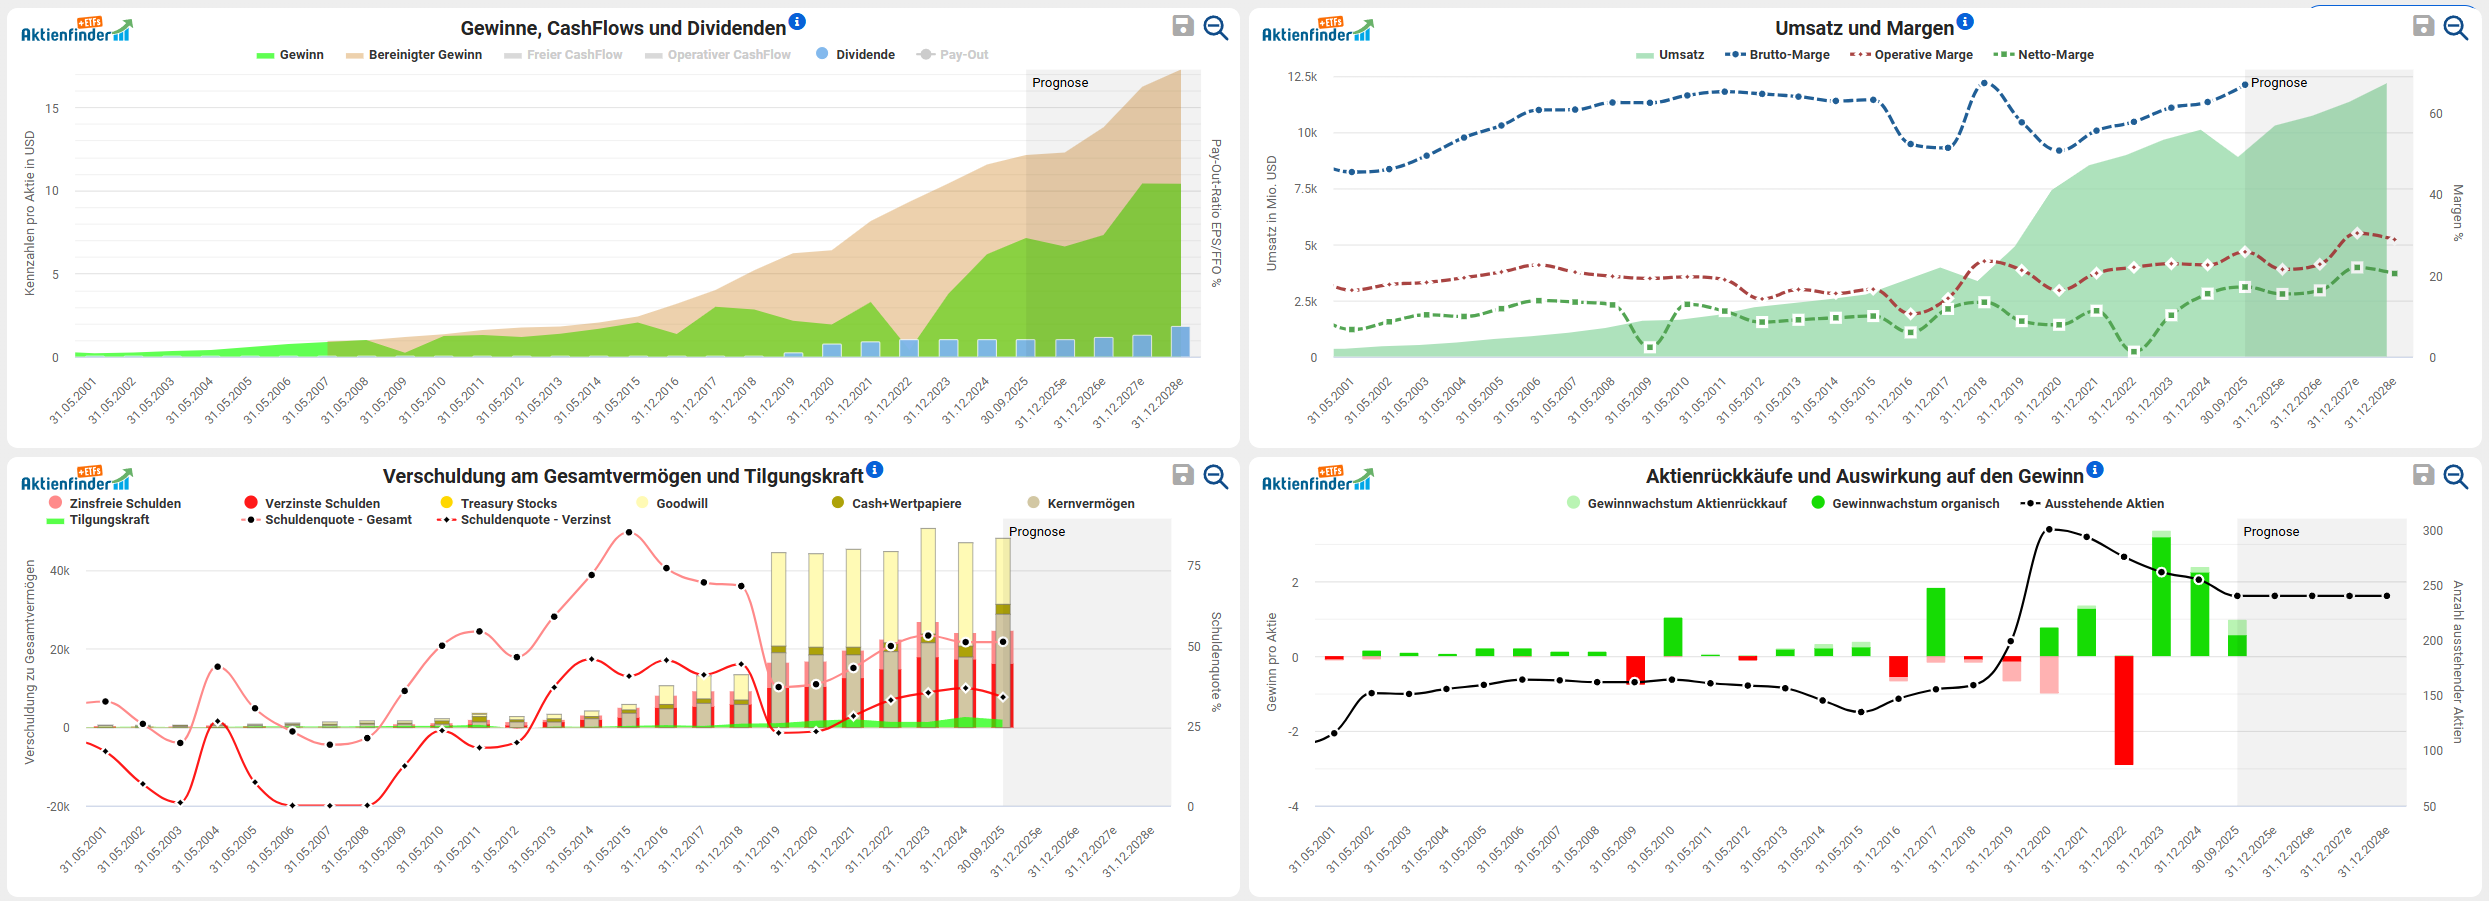2489x901 pixels.
Task: Save the Aktienrückkäufe chart image
Action: (x=2423, y=475)
